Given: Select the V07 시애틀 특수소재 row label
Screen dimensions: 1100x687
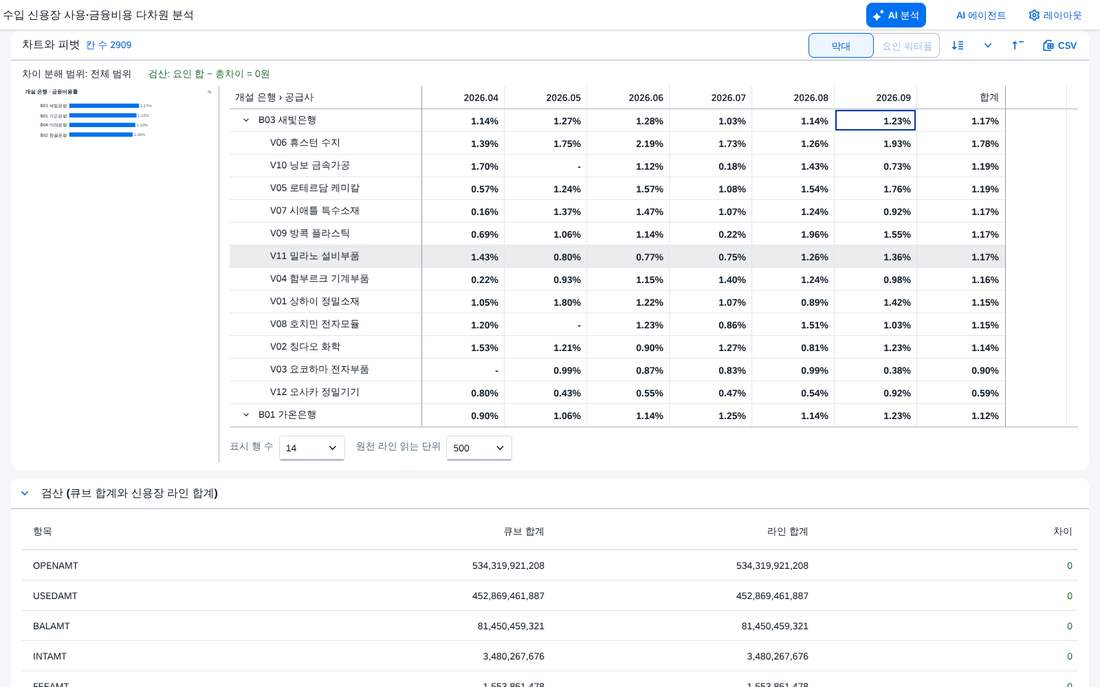Looking at the screenshot, I should pos(314,211).
